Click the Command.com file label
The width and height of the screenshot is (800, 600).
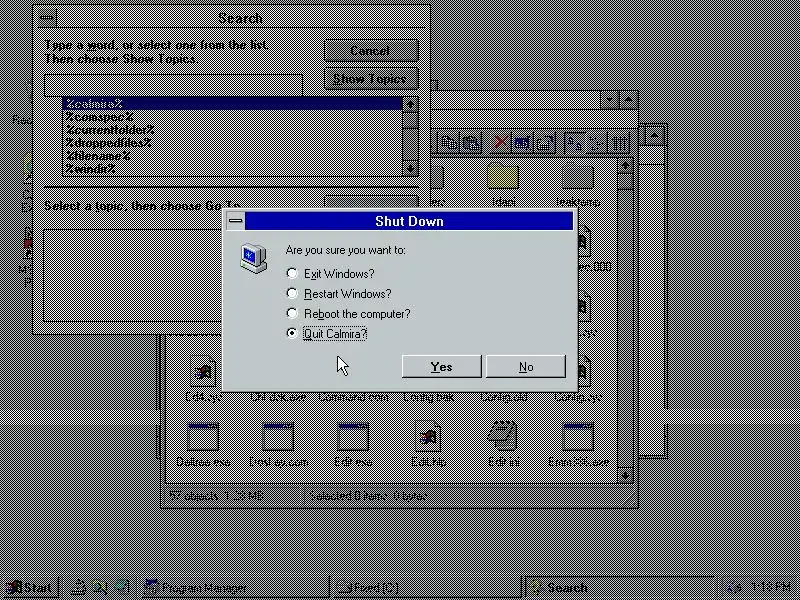pyautogui.click(x=353, y=397)
